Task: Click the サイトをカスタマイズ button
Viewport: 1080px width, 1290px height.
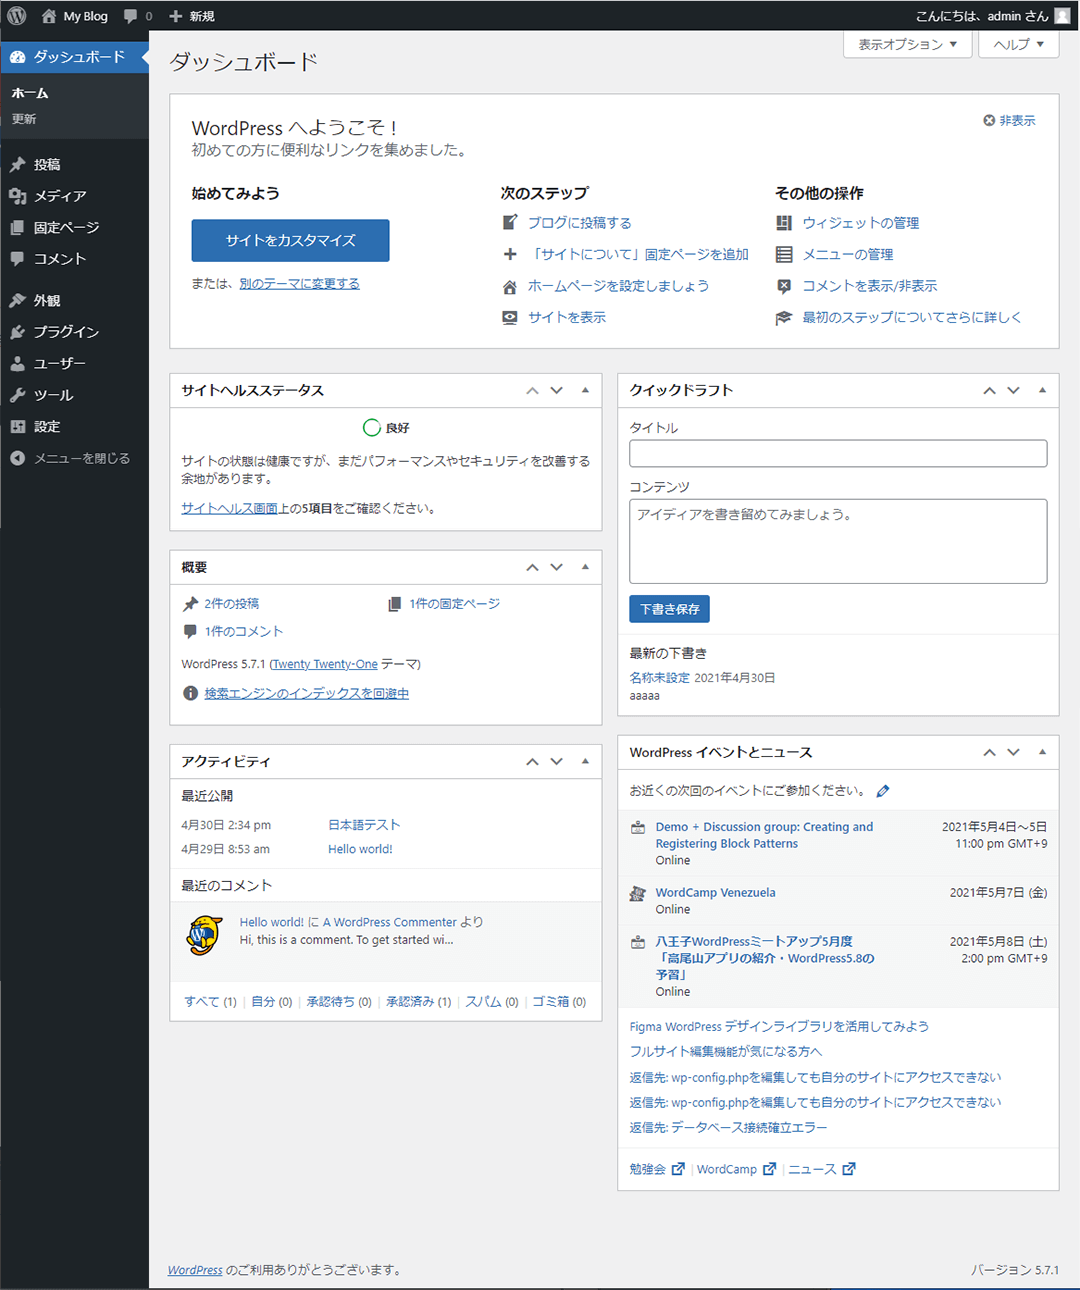Action: coord(290,240)
